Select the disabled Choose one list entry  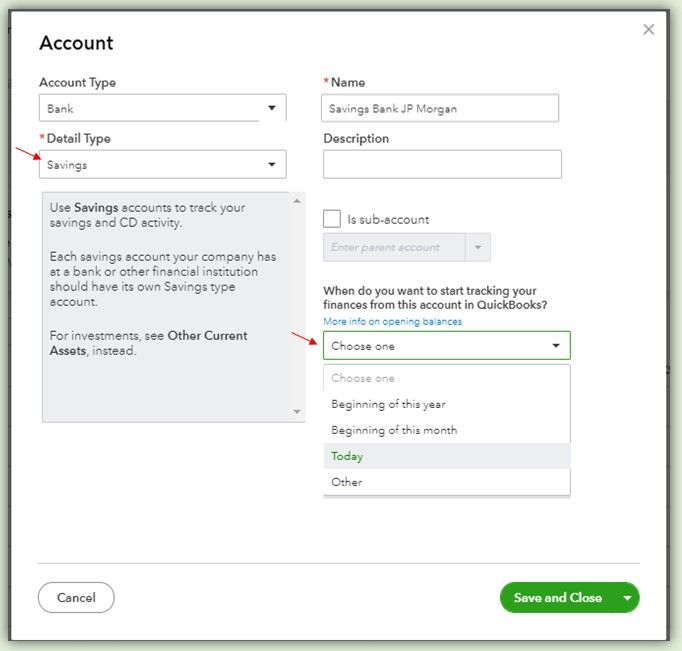[x=363, y=378]
